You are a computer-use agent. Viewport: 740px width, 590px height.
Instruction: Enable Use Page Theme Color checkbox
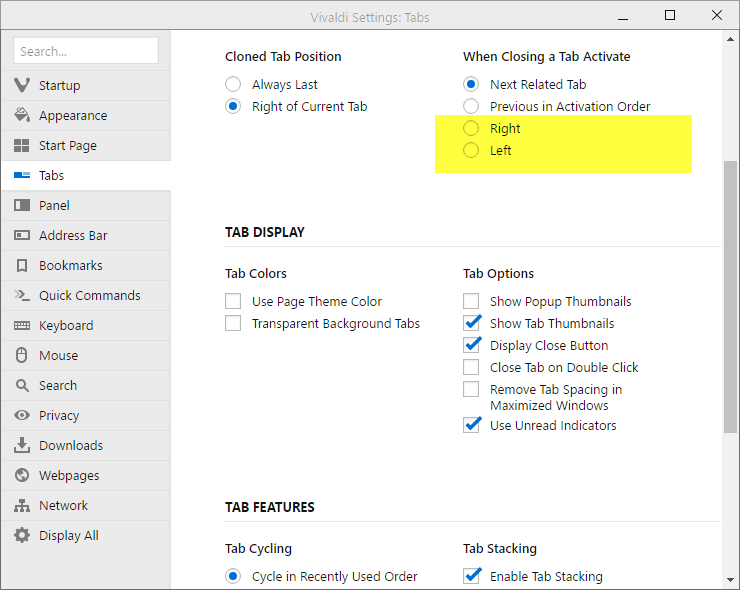tap(233, 301)
